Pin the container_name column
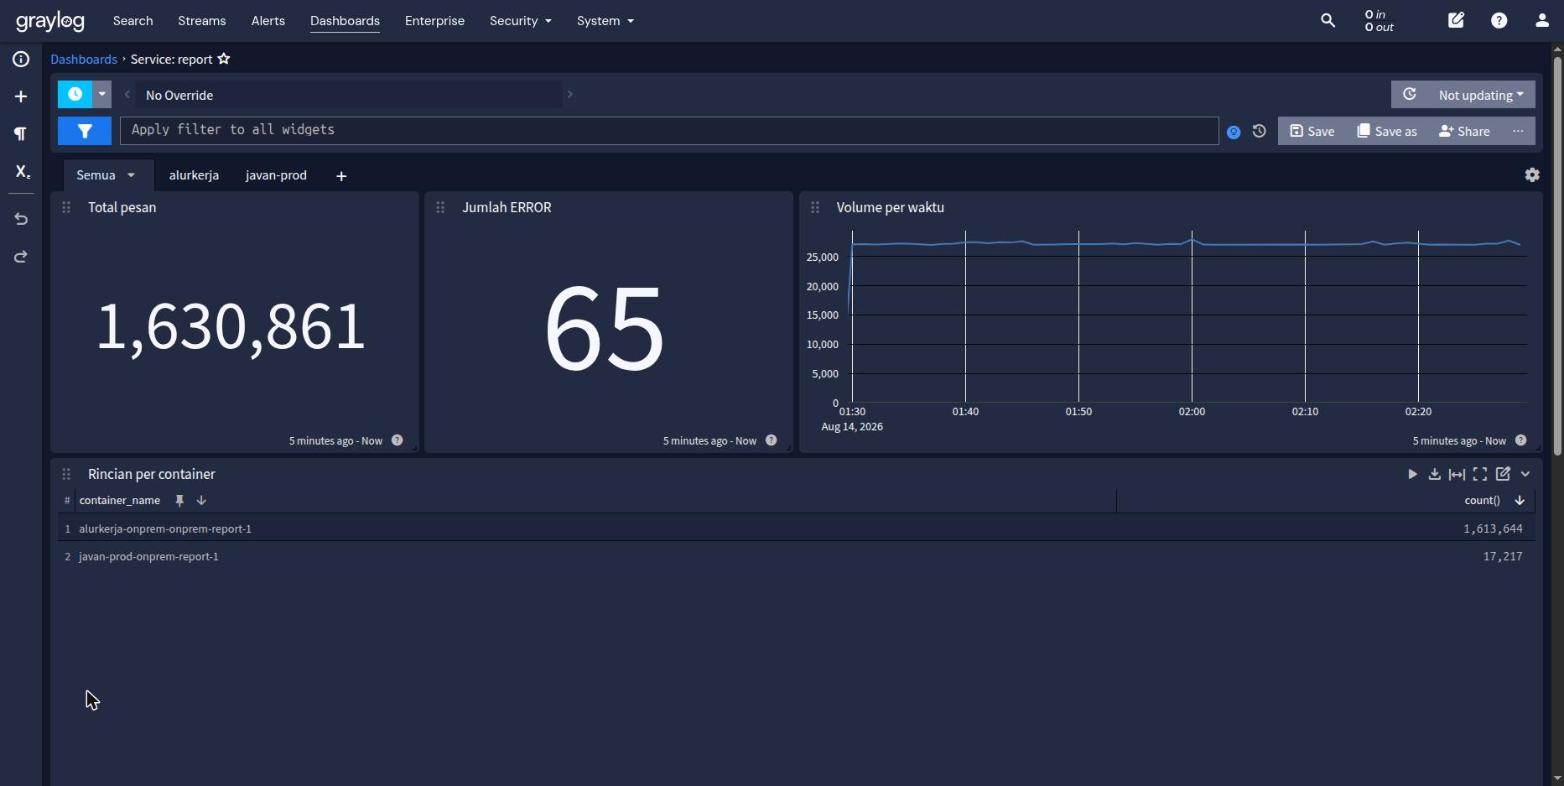 [180, 500]
